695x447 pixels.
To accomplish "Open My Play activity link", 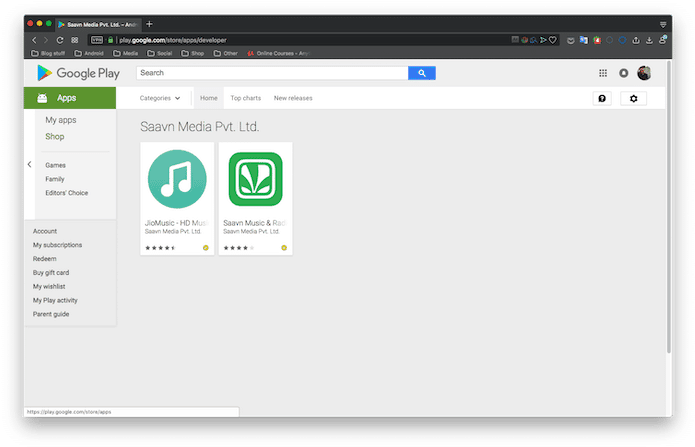I will click(55, 300).
